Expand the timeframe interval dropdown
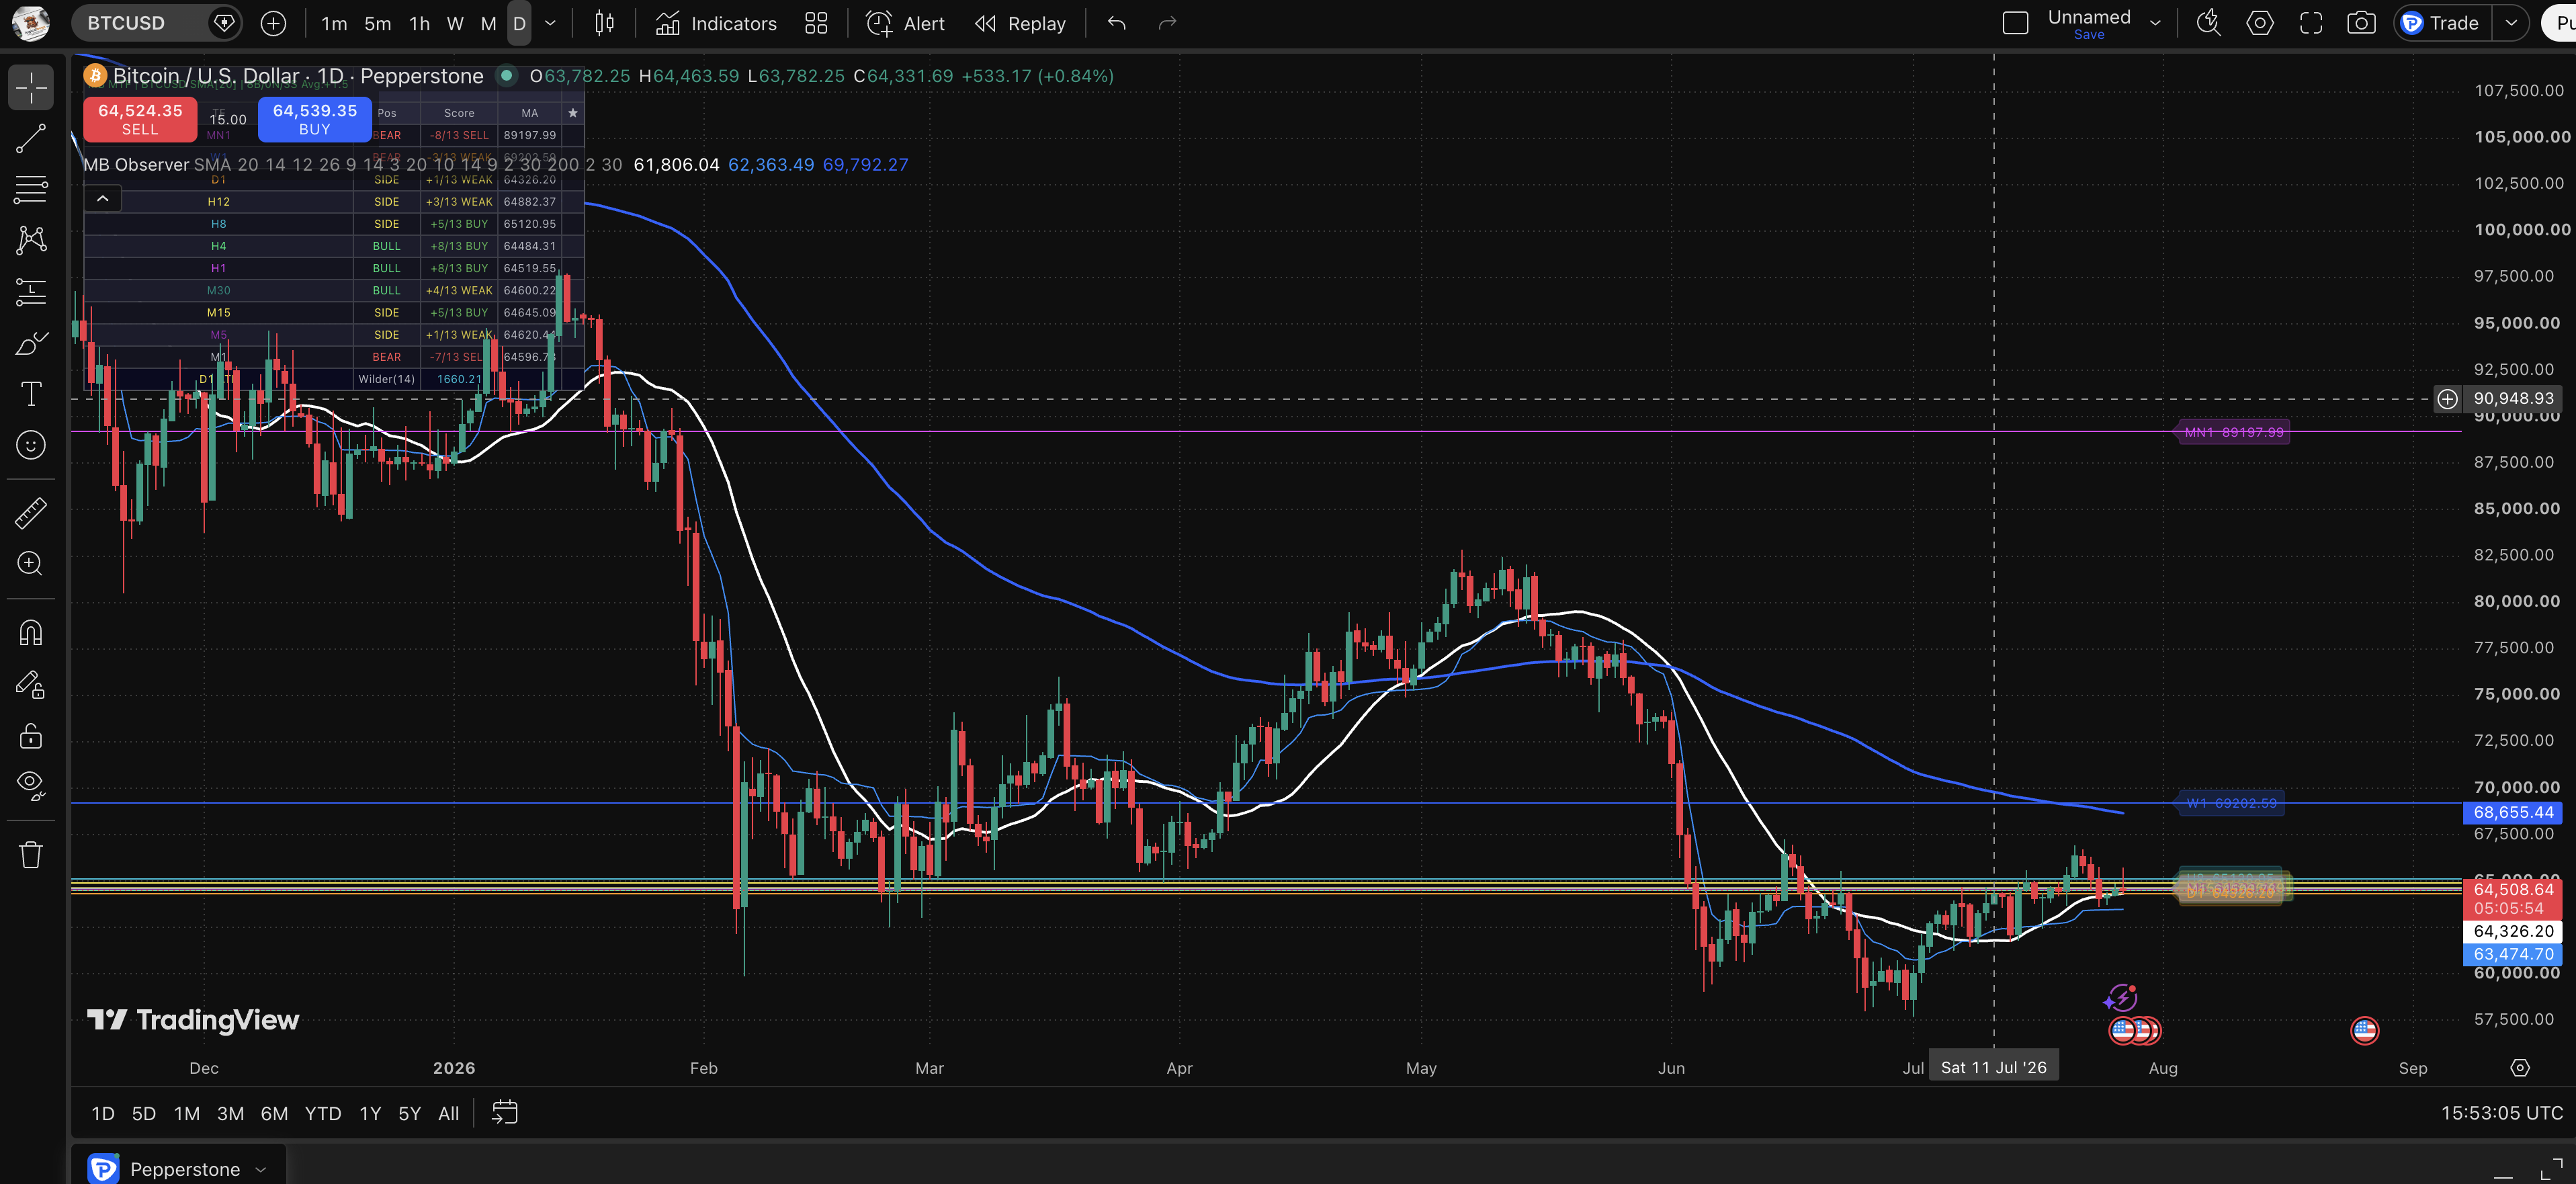The width and height of the screenshot is (2576, 1184). 550,23
